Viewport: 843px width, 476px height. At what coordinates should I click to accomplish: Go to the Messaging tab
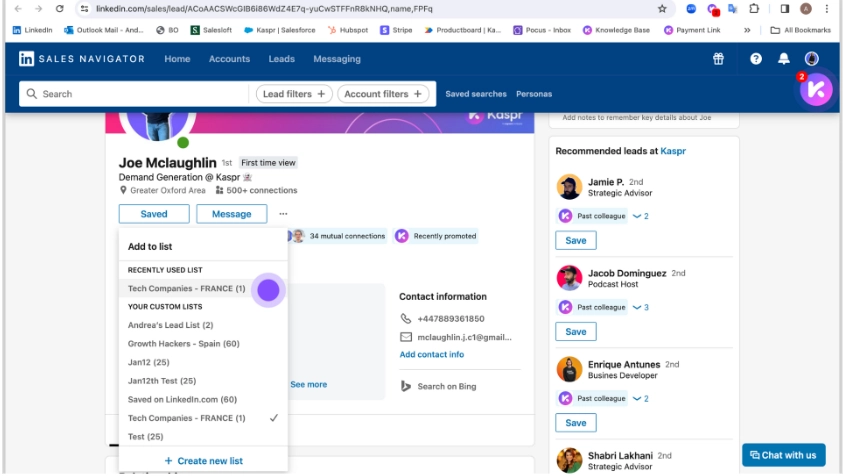pos(337,59)
